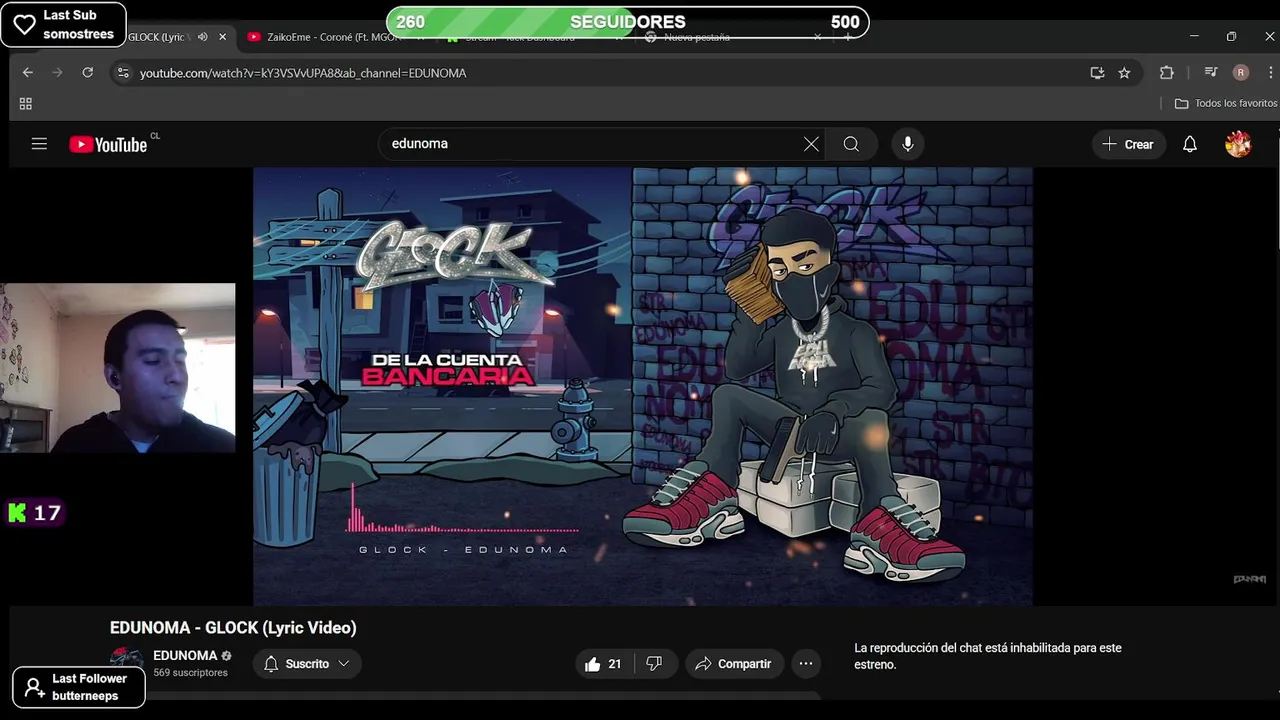Viewport: 1280px width, 720px height.
Task: Like the video with thumbs up
Action: click(603, 664)
